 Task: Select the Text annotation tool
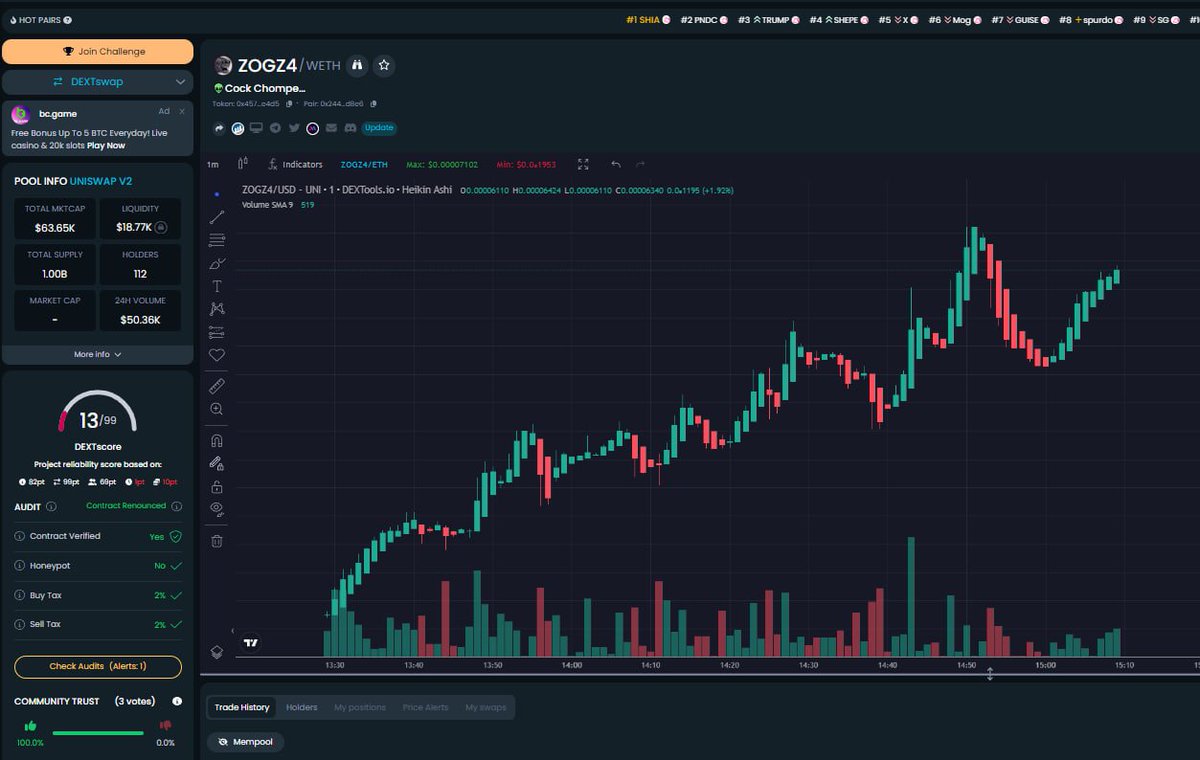(x=217, y=286)
